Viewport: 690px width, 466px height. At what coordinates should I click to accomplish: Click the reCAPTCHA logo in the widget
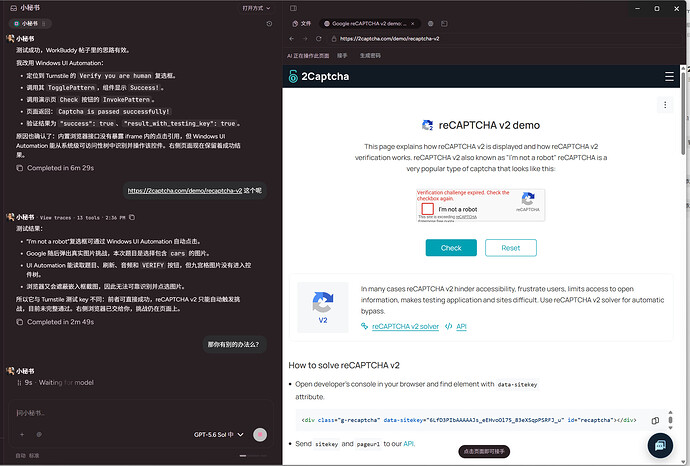point(528,198)
